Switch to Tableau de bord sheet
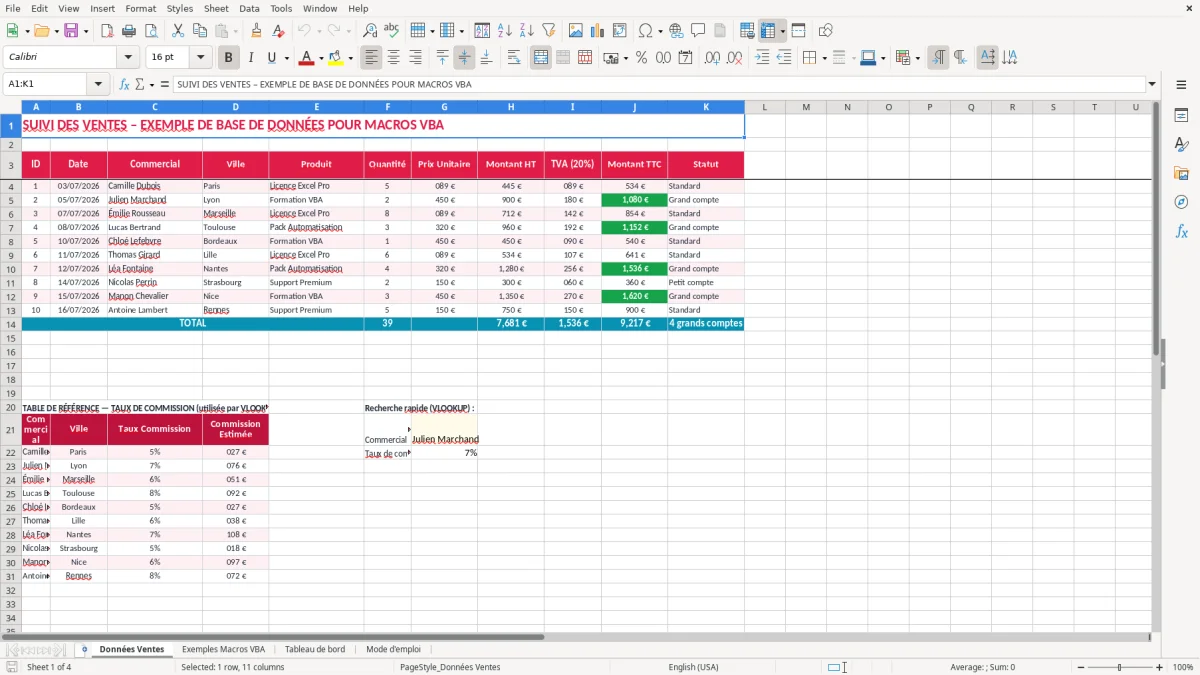Image resolution: width=1200 pixels, height=675 pixels. 315,649
